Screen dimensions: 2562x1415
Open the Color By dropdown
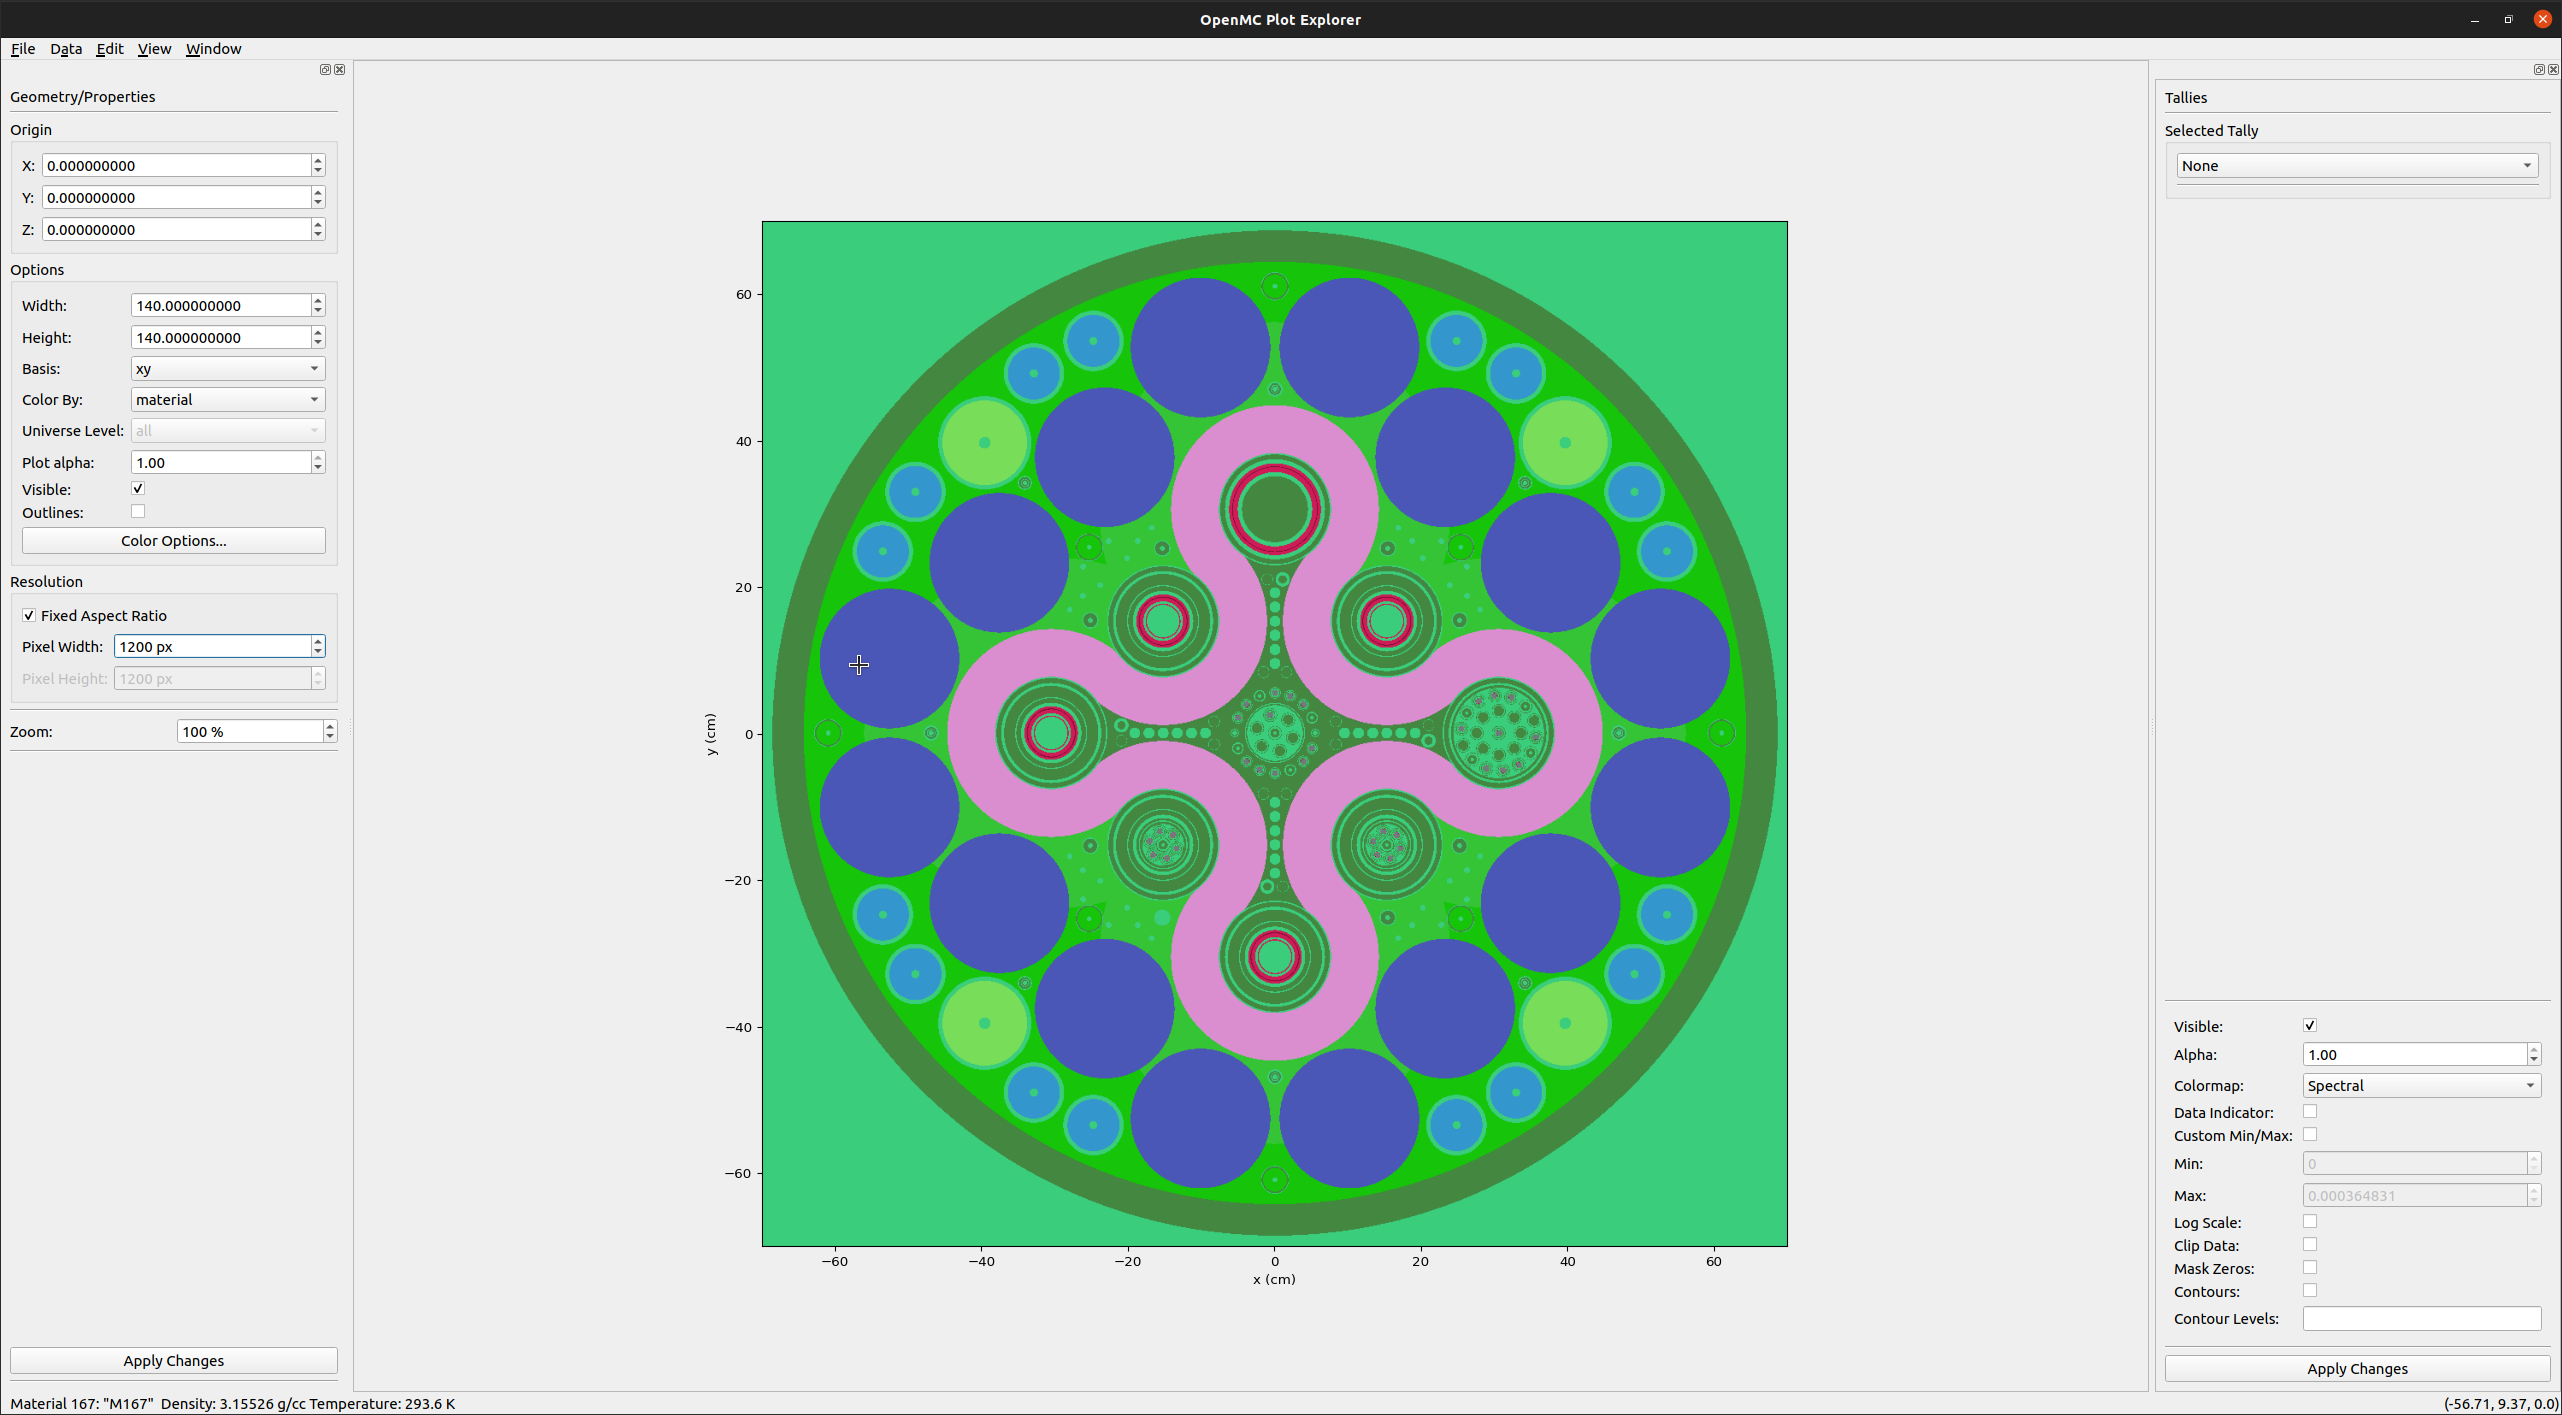coord(227,399)
